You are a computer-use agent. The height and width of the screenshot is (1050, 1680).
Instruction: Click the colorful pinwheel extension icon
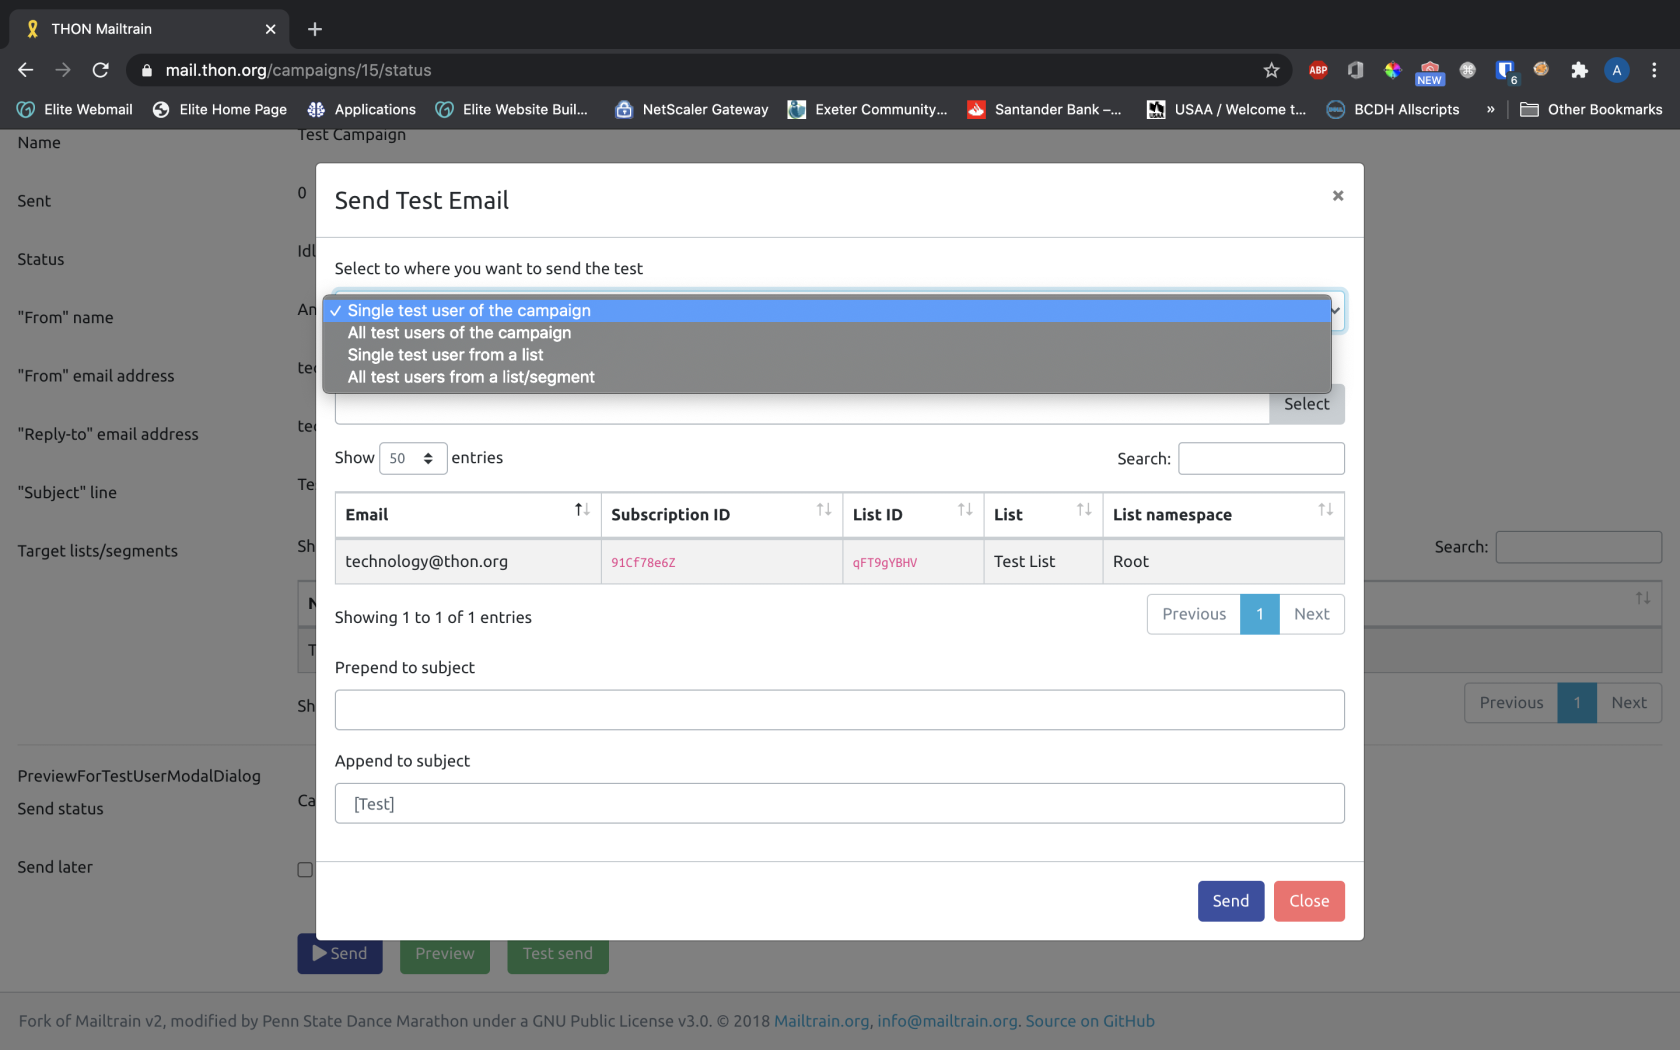coord(1392,70)
